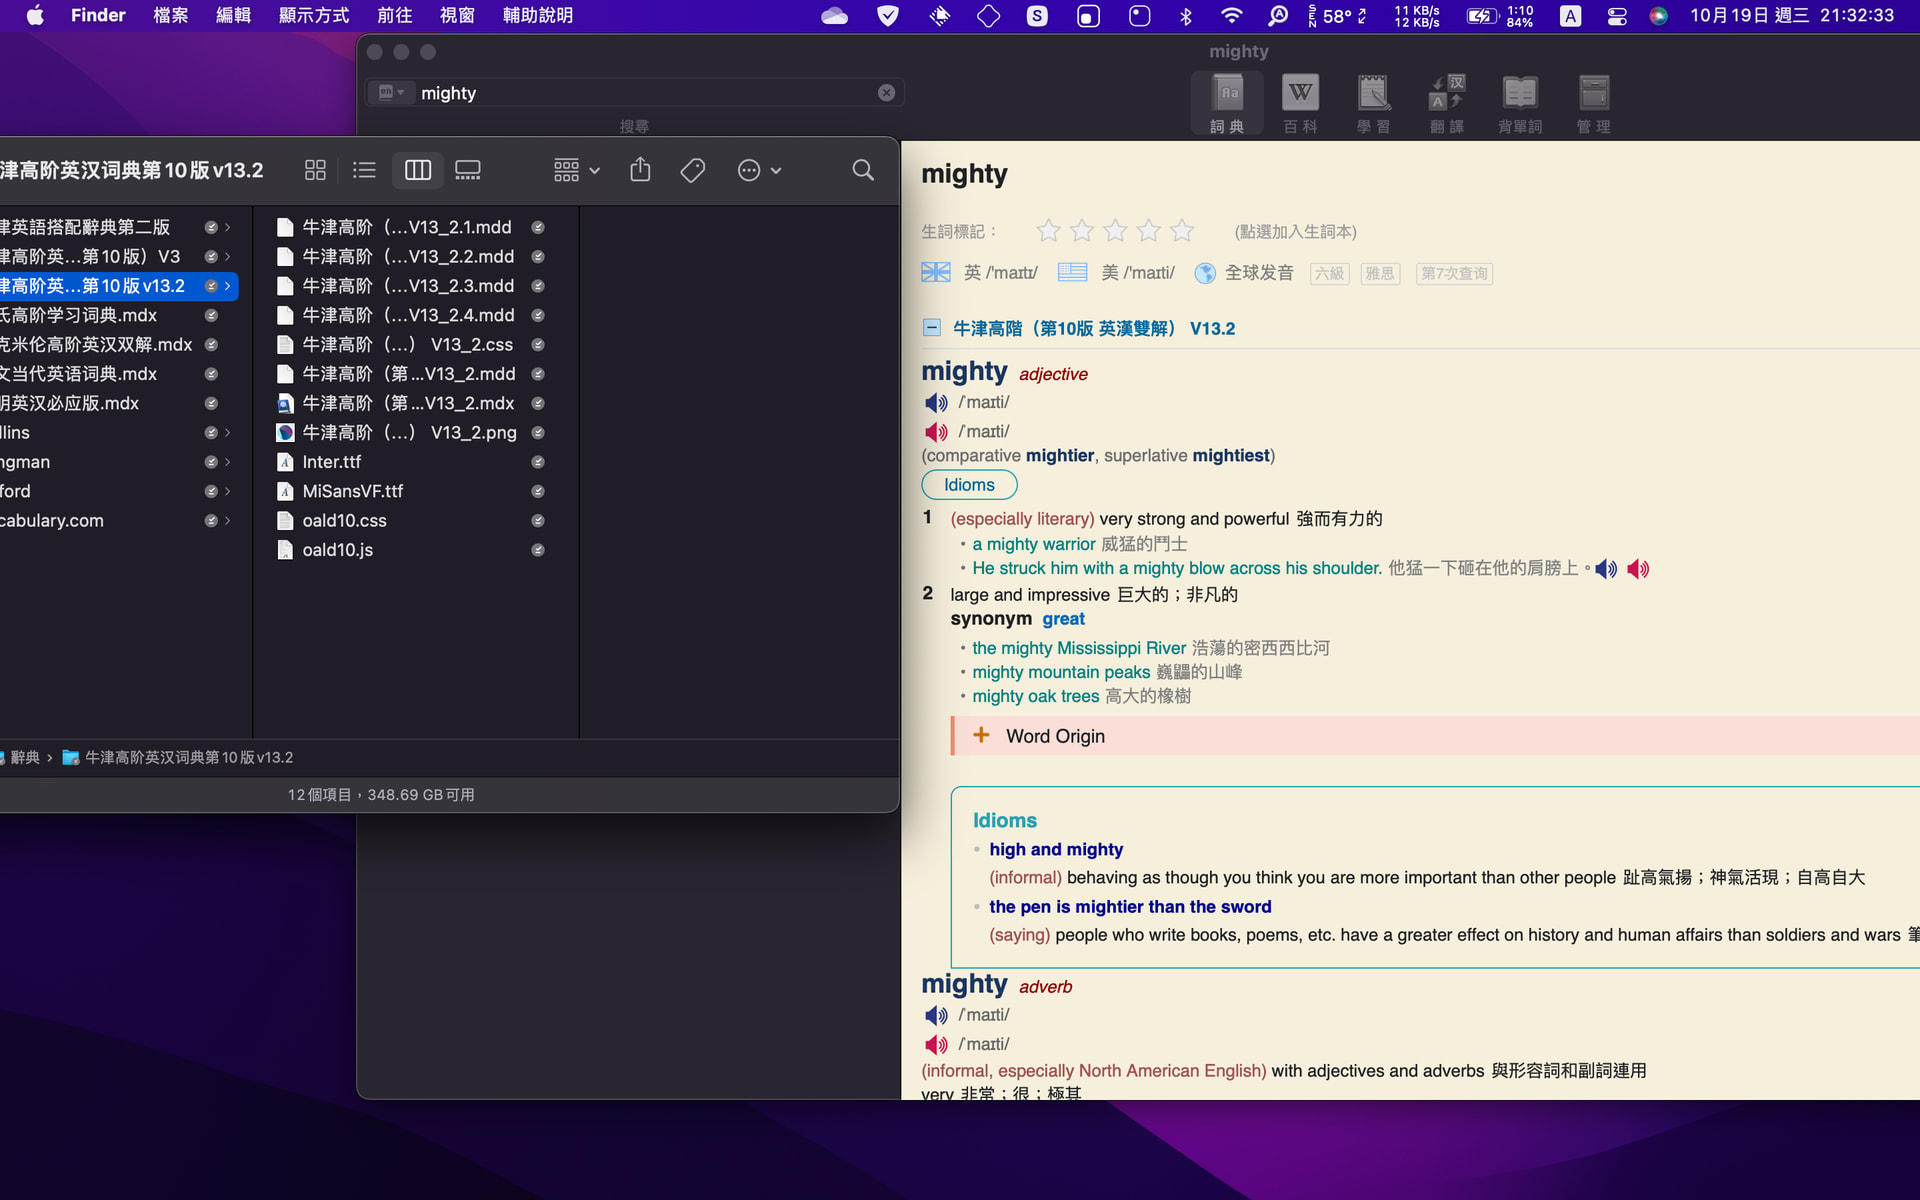Viewport: 1920px width, 1200px height.
Task: Switch Finder to column view
Action: (418, 170)
